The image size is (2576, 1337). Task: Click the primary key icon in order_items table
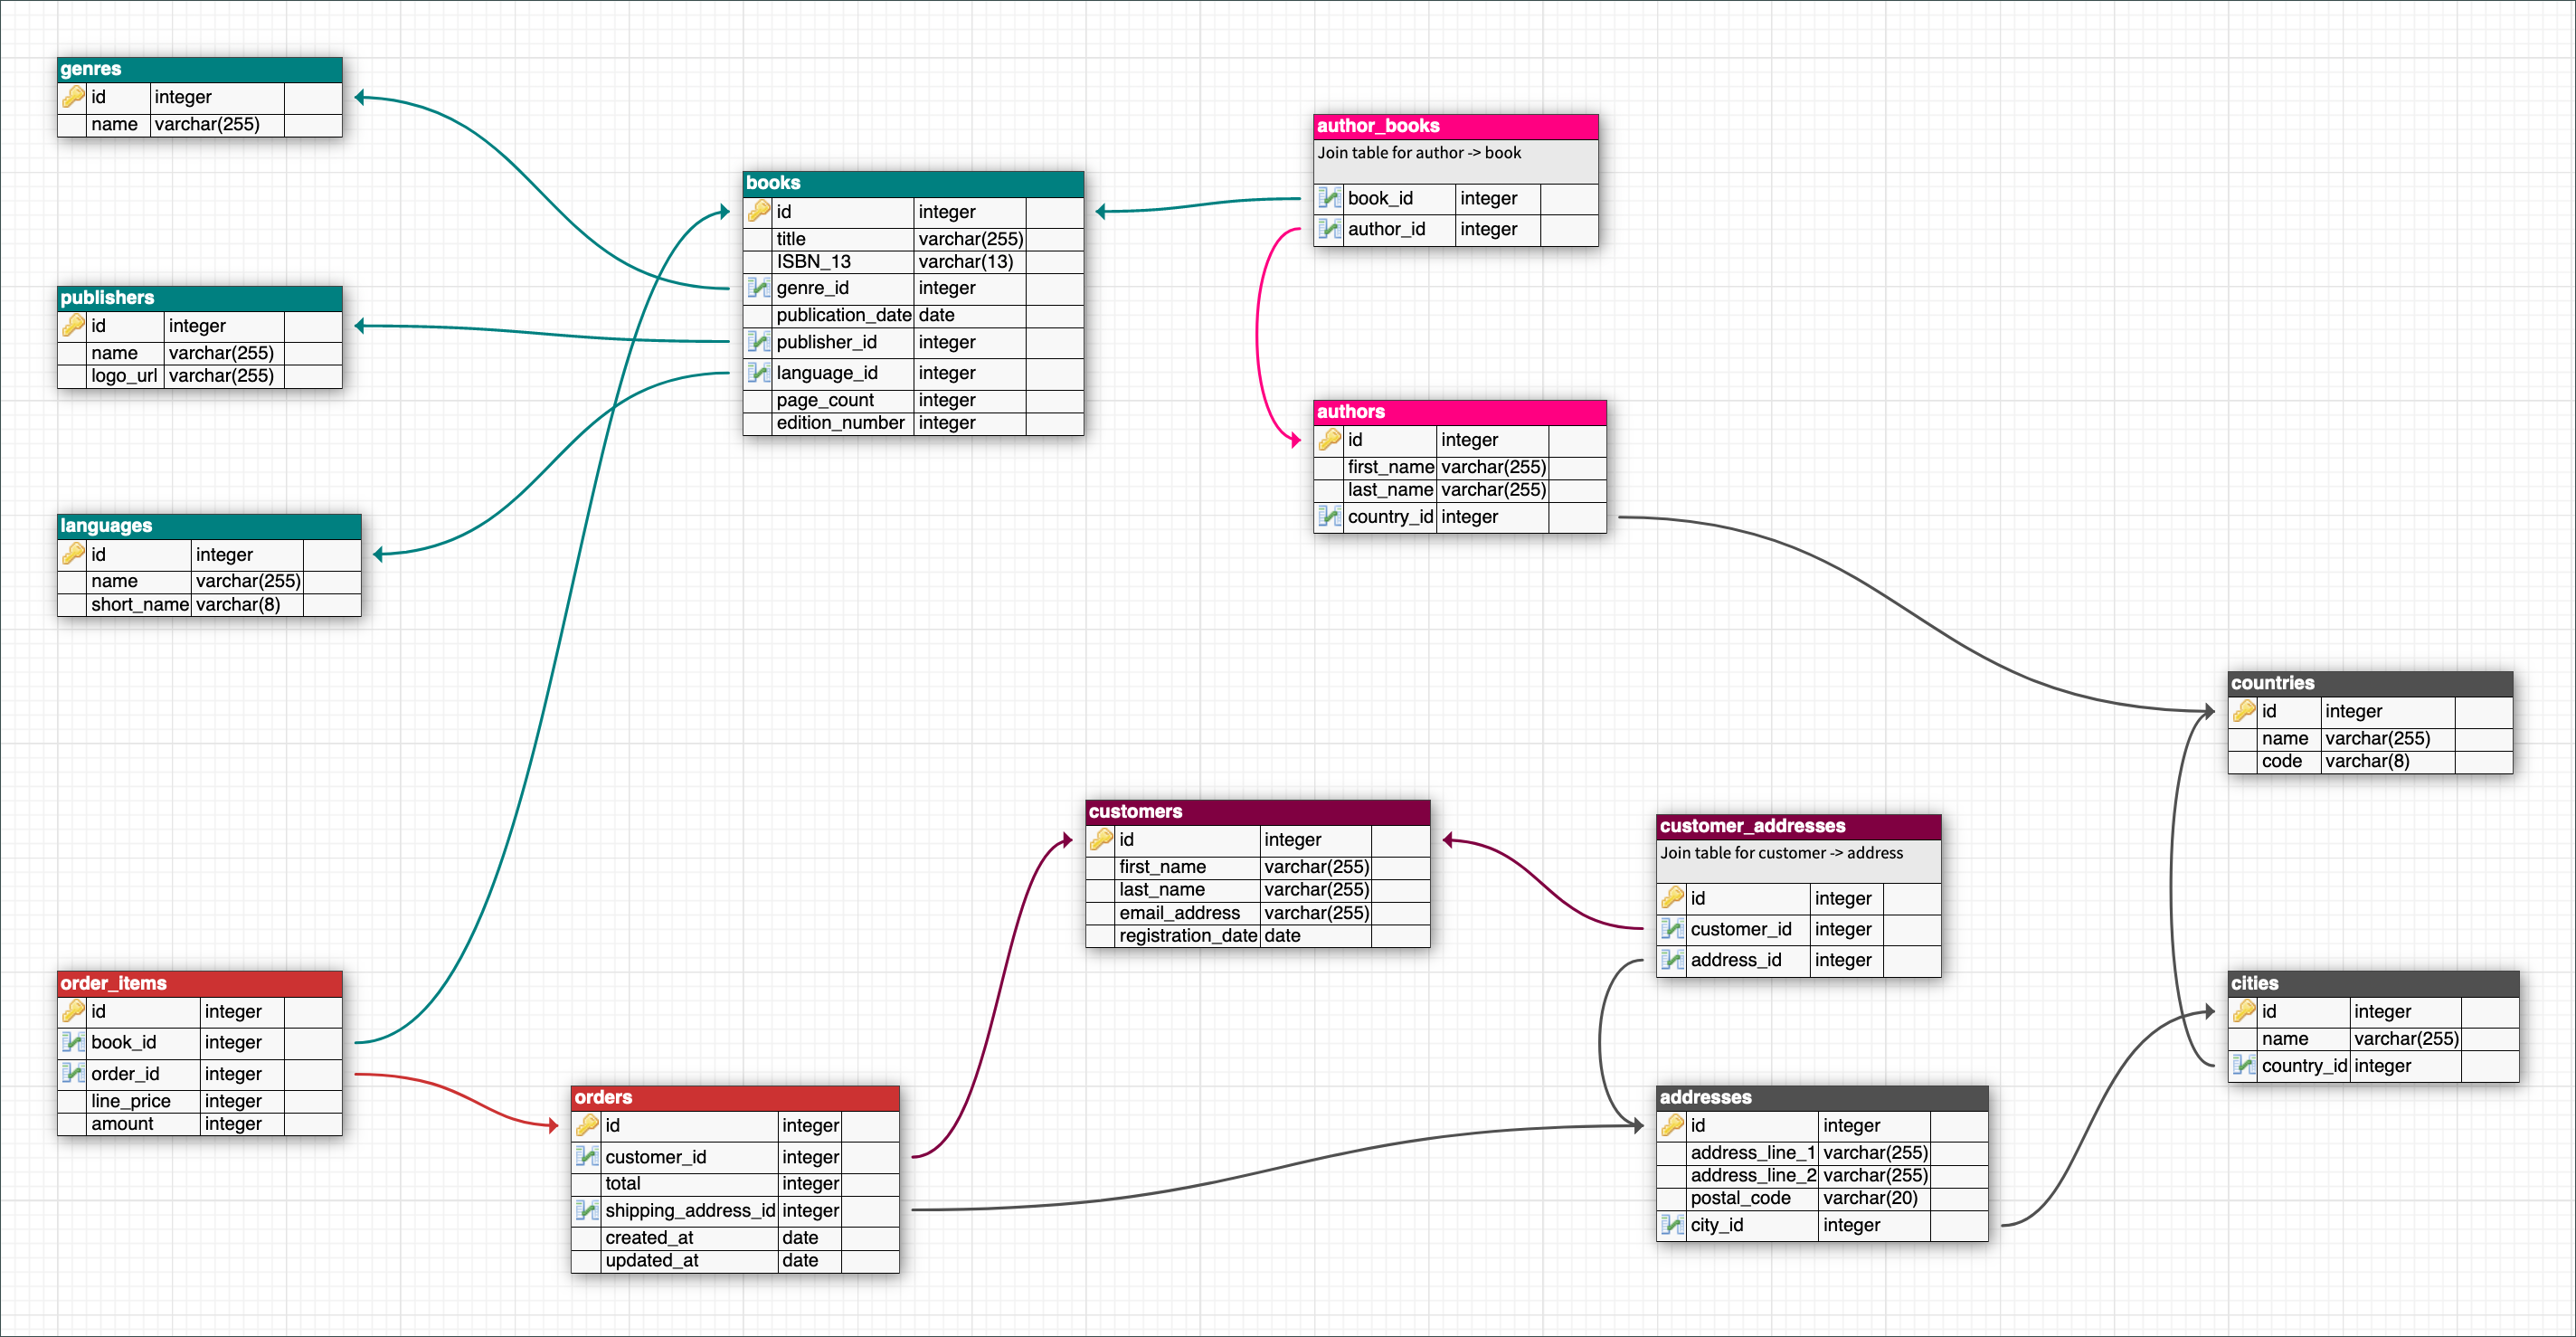(x=73, y=1011)
